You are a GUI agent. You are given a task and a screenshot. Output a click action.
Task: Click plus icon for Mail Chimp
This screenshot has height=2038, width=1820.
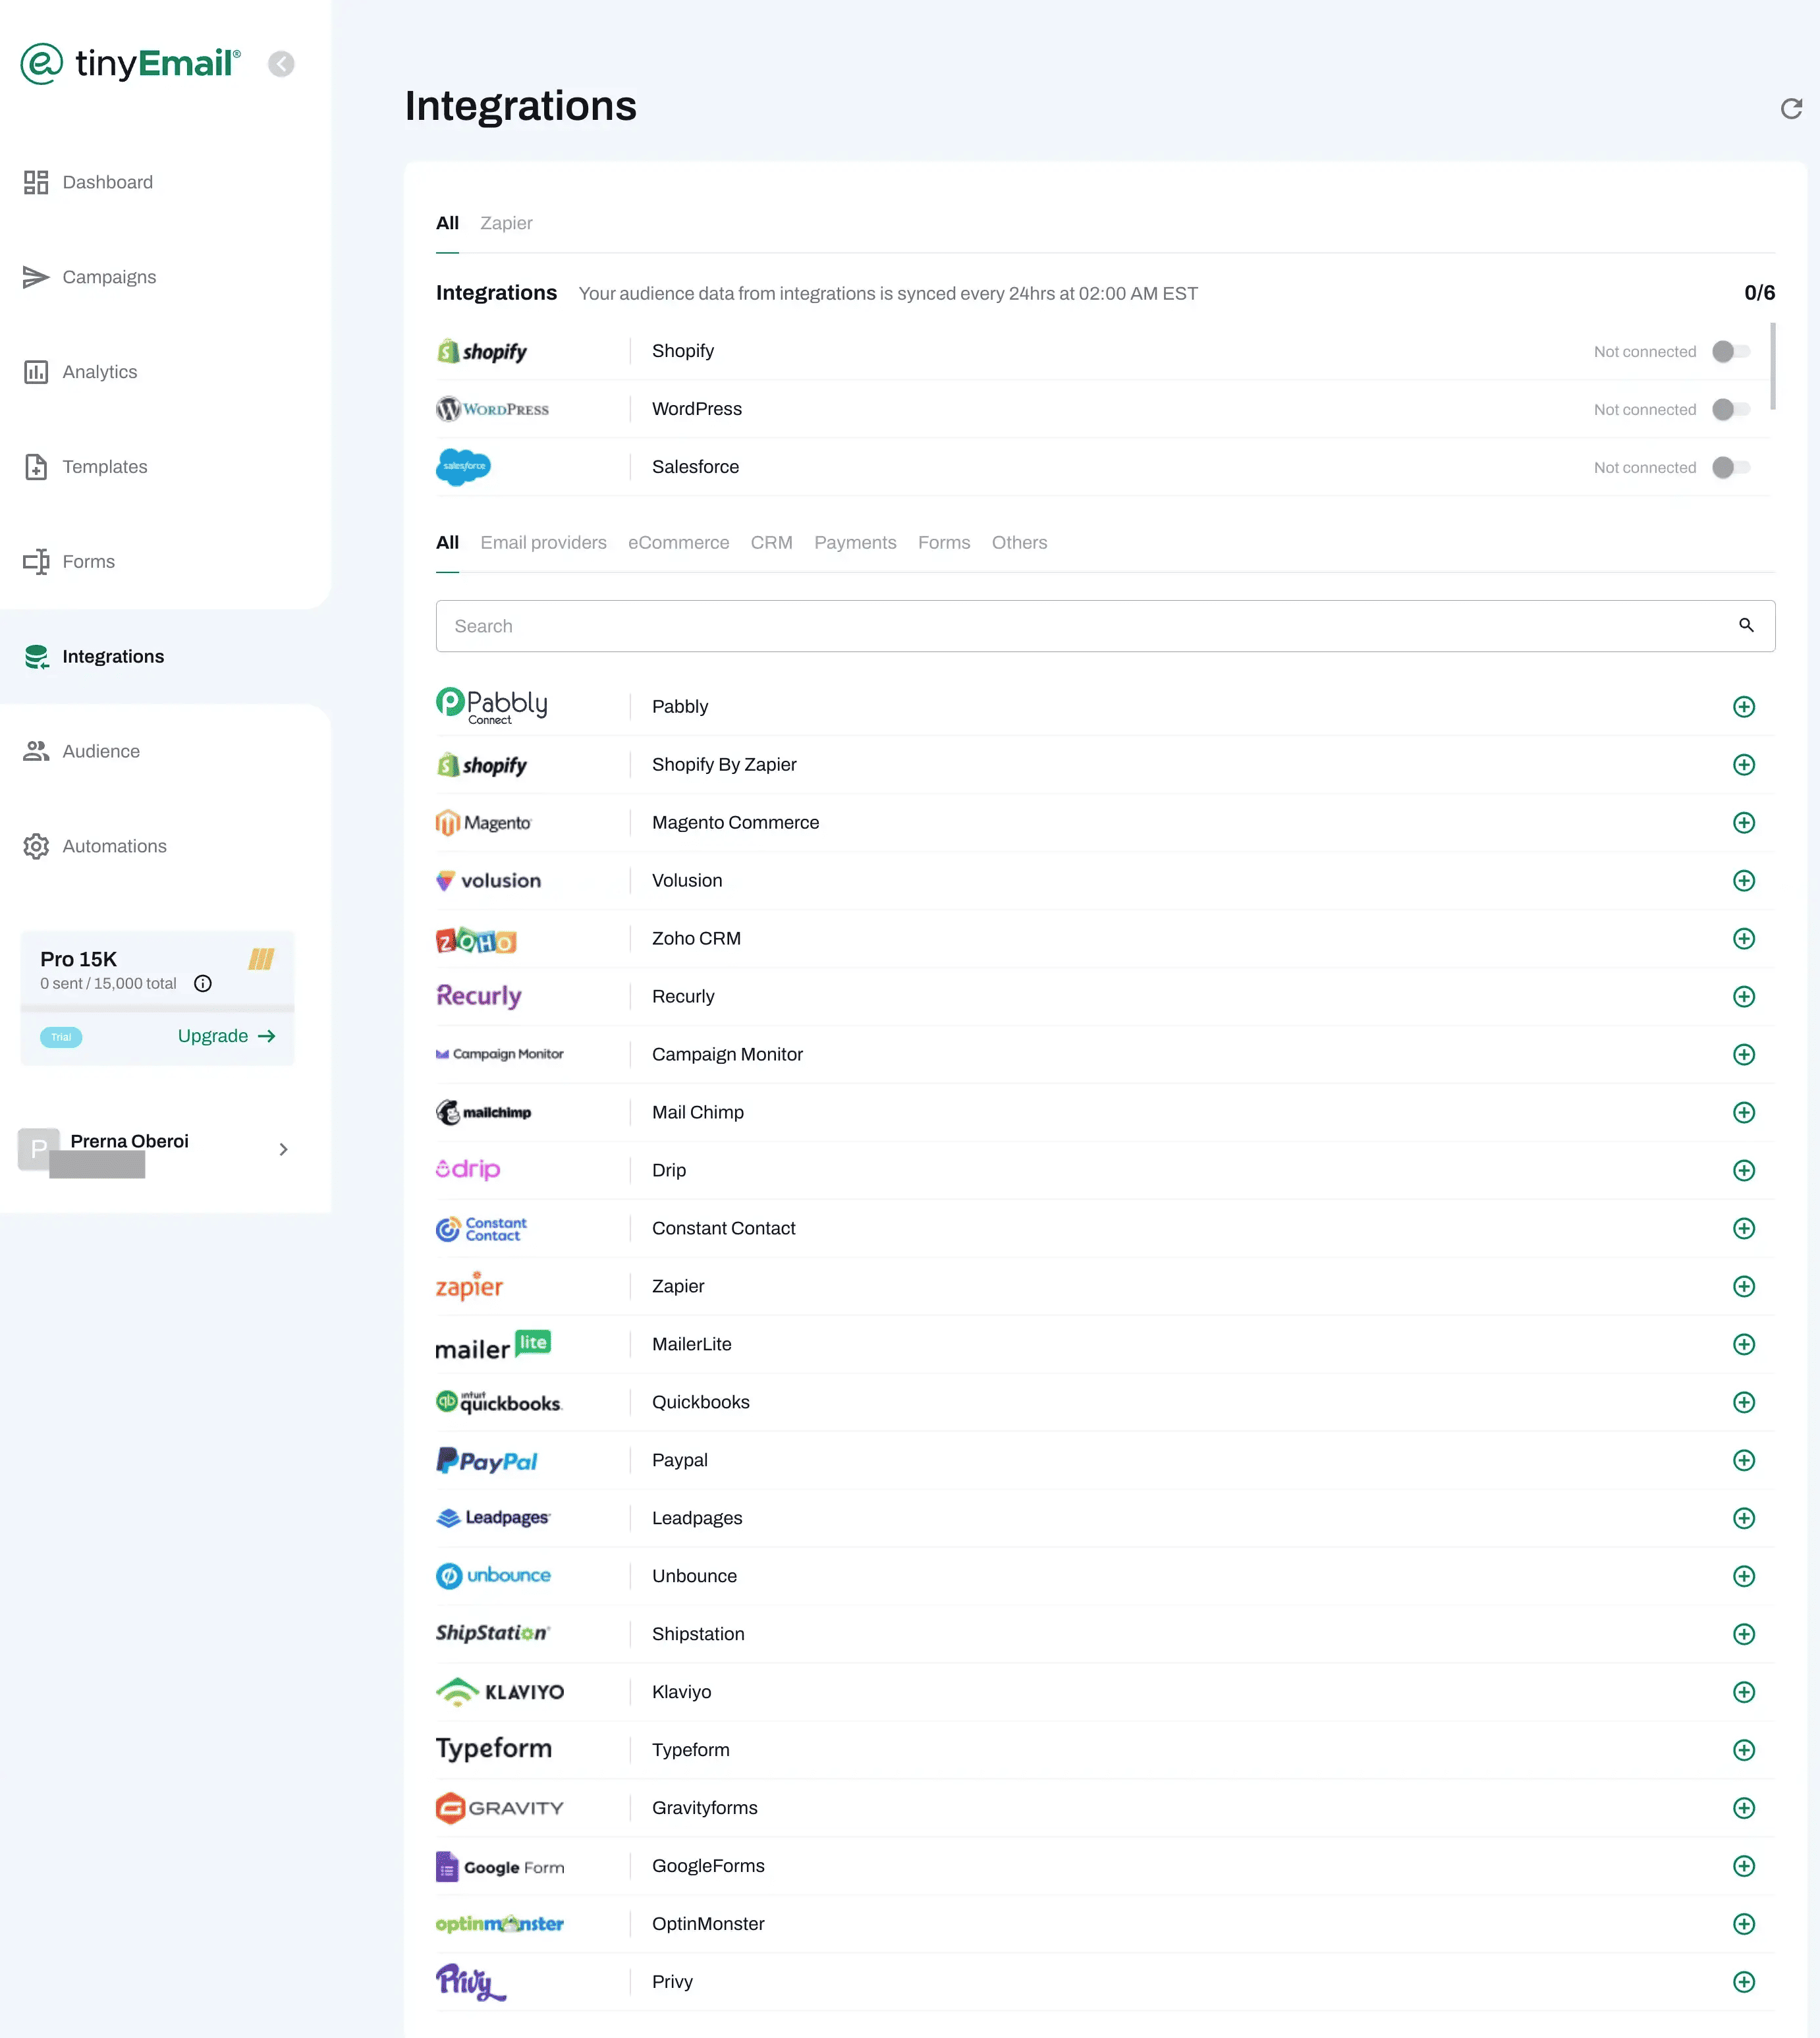[x=1743, y=1112]
